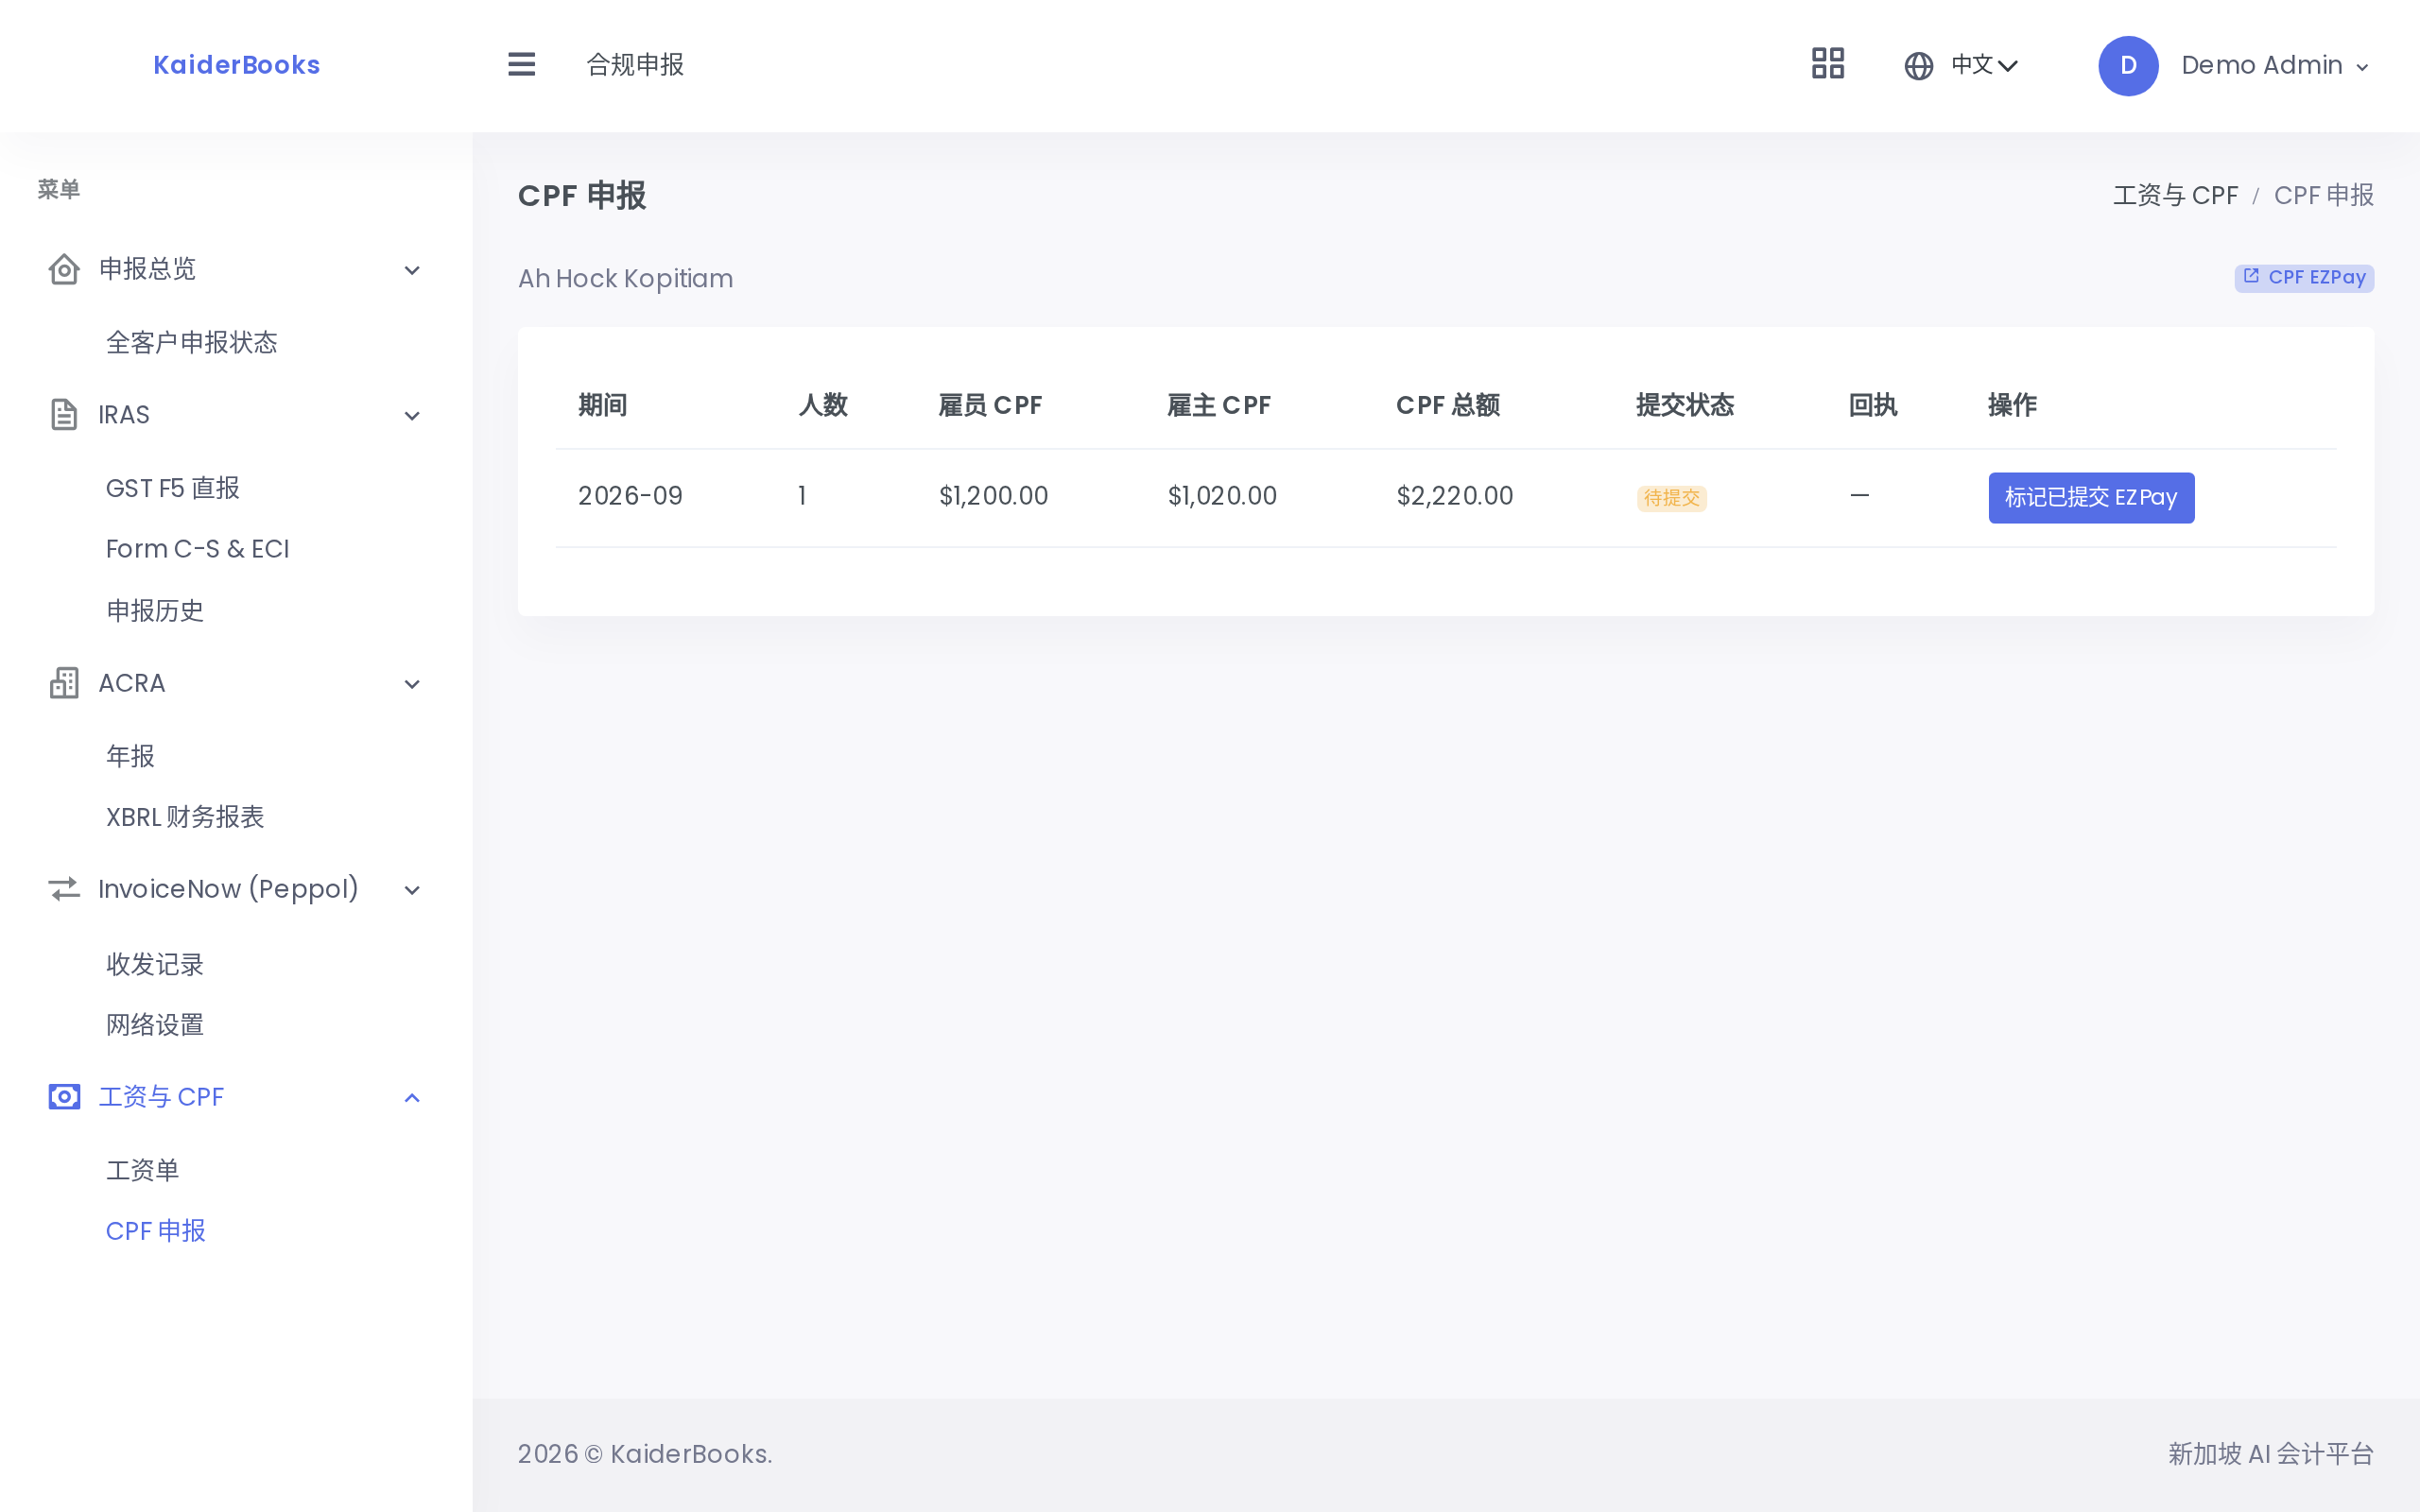Open the CPF EZPay link
Screen dimensions: 2420x1512
click(2304, 277)
